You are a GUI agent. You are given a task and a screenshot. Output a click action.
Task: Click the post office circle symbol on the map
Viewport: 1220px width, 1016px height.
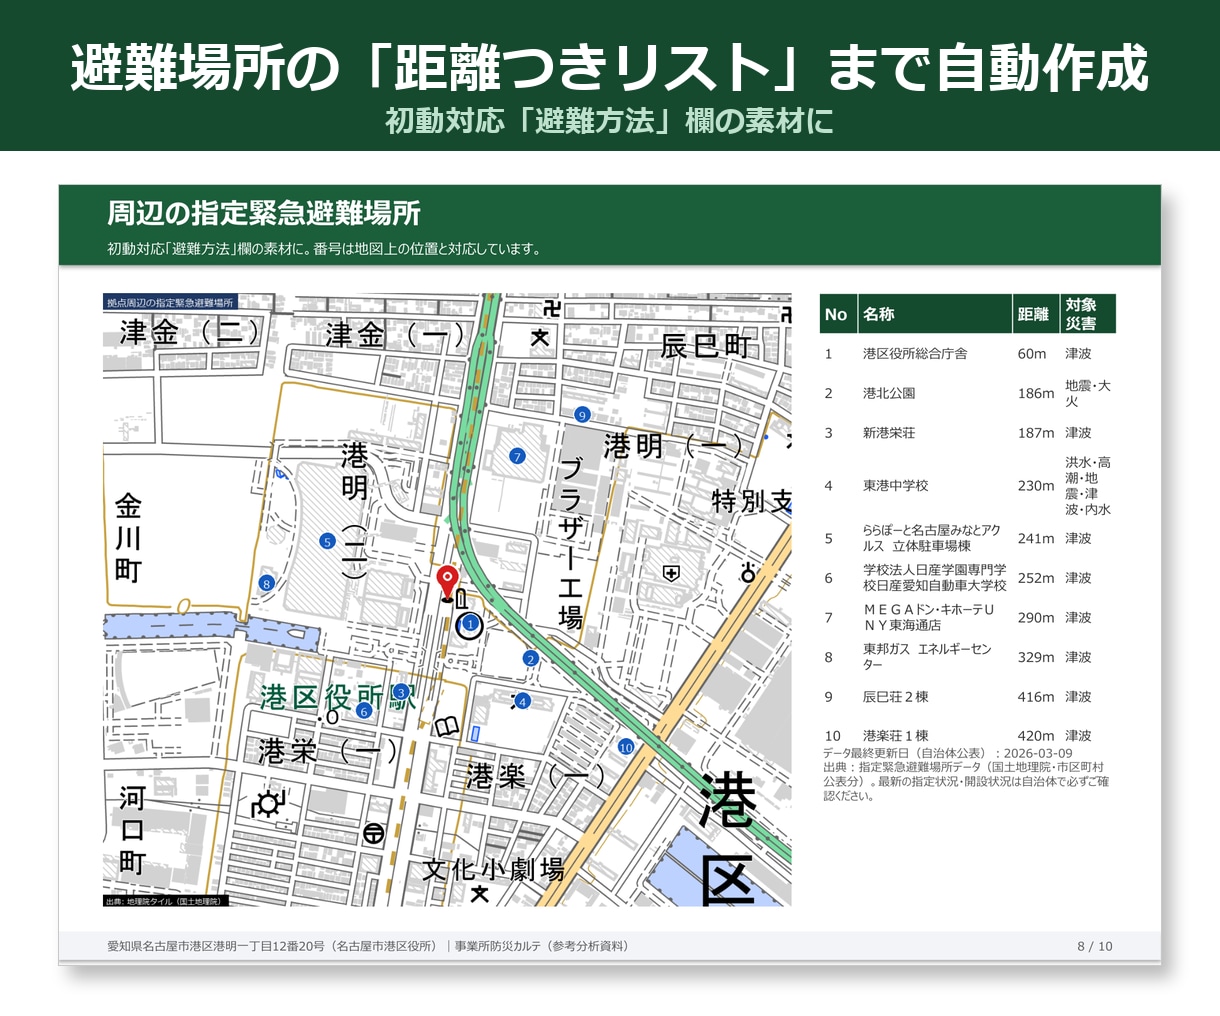[374, 833]
